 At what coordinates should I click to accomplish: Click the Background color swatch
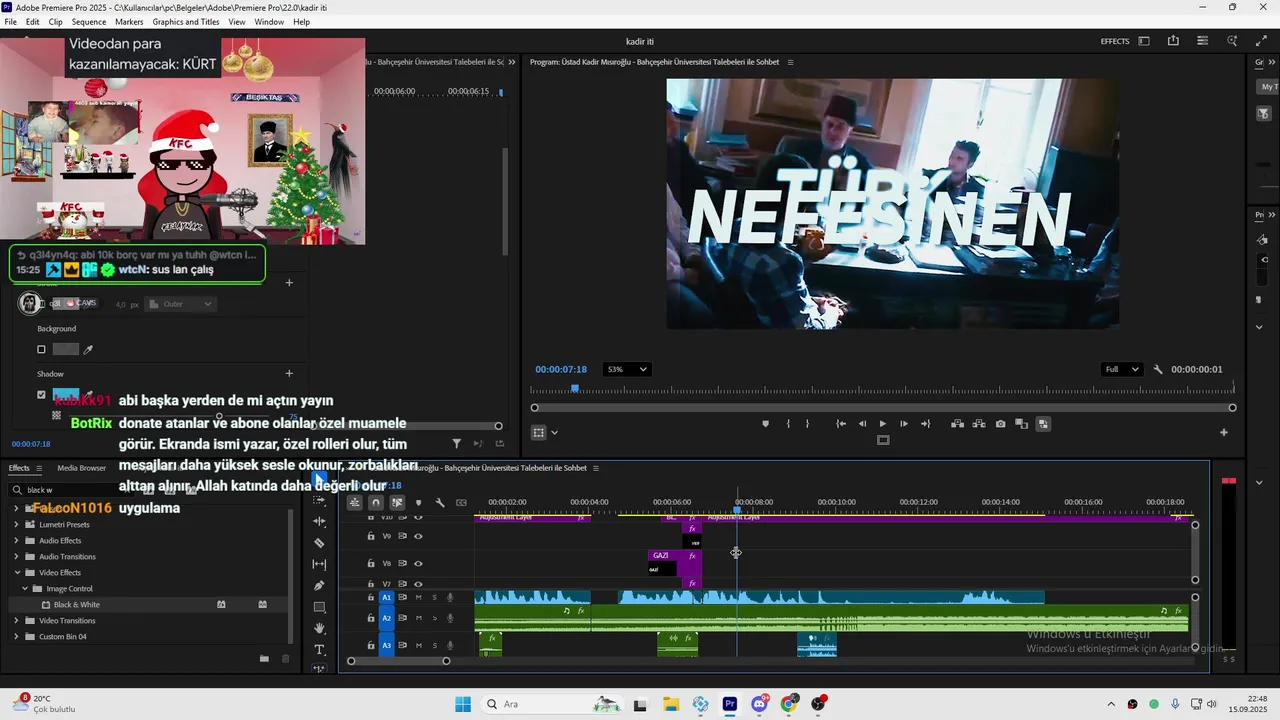click(65, 349)
